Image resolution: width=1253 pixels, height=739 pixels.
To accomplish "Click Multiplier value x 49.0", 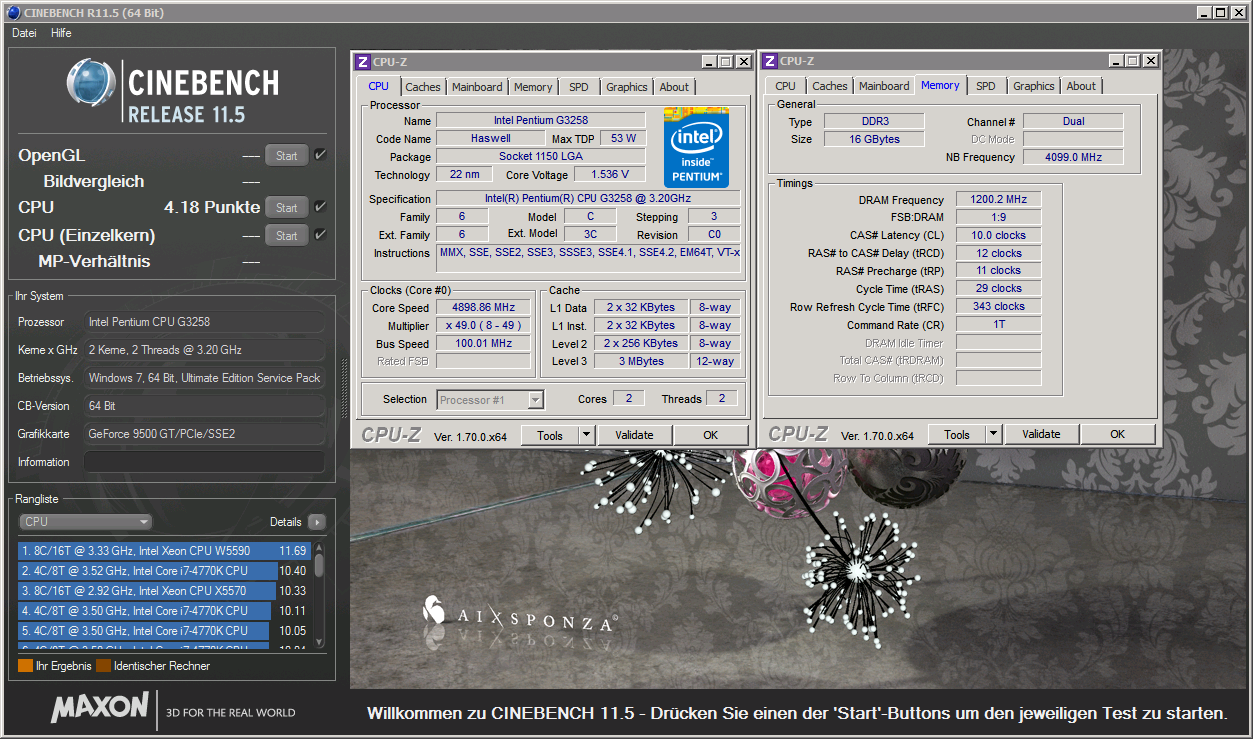I will click(x=485, y=326).
